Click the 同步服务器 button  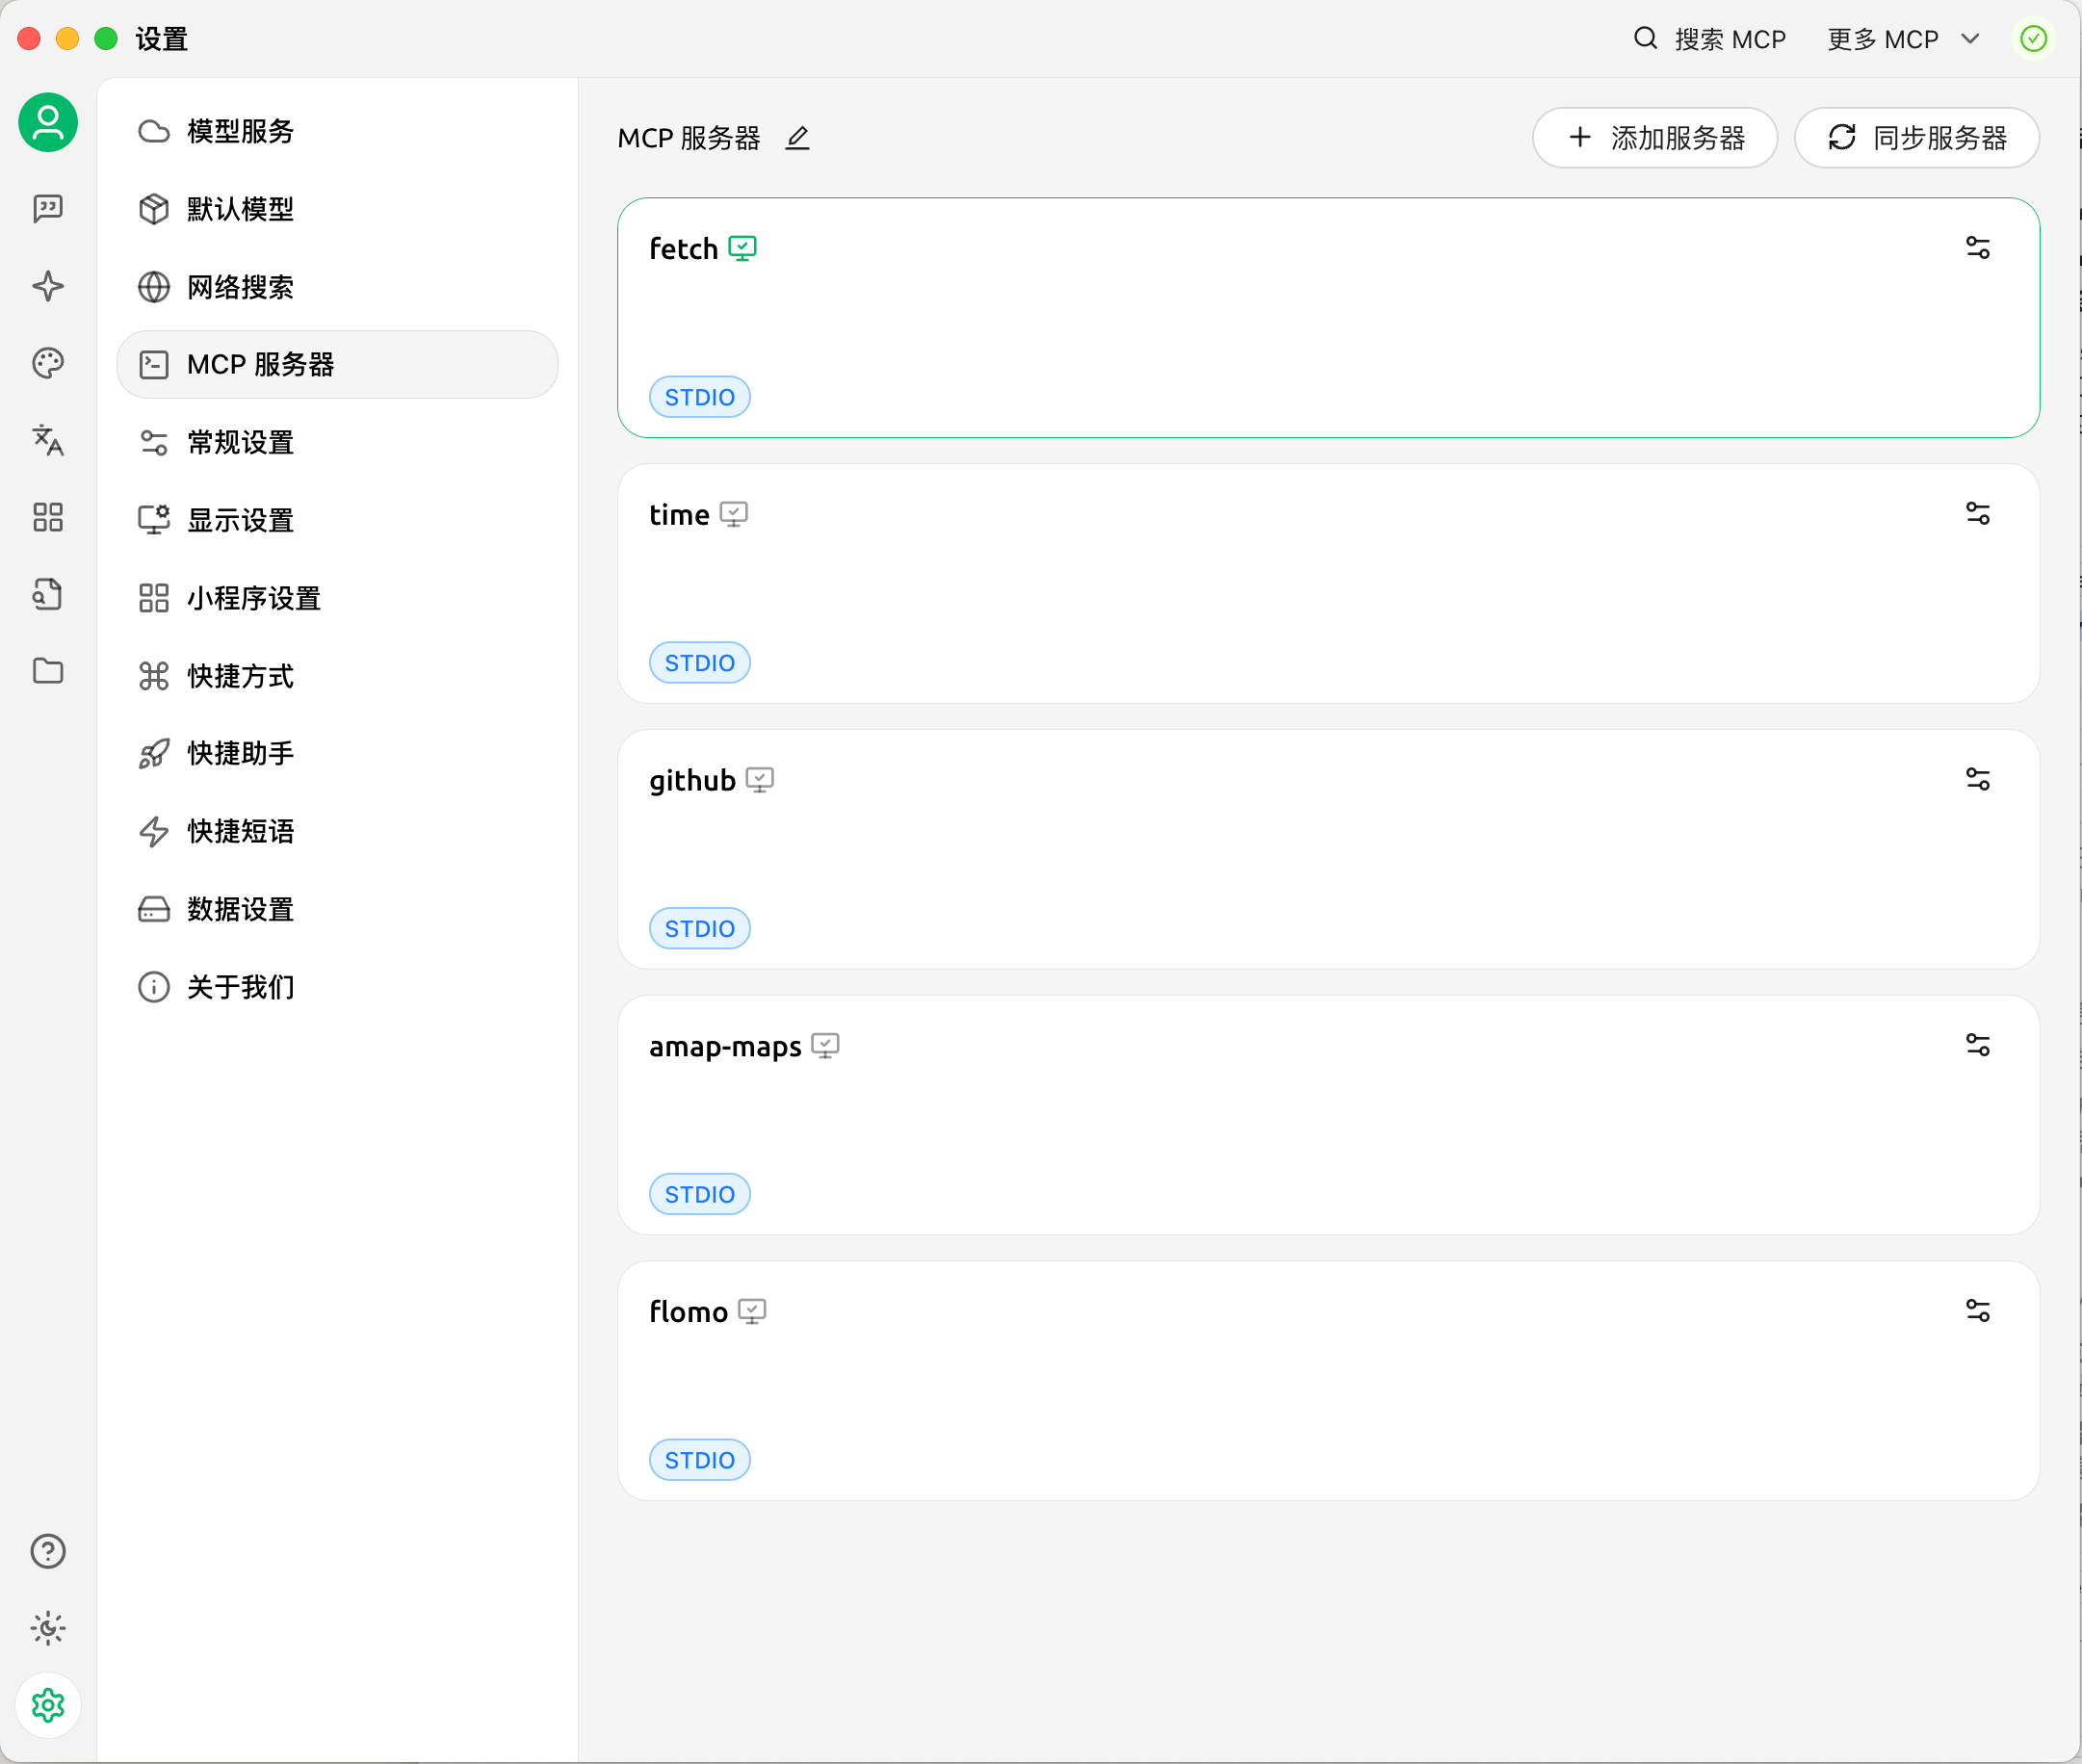click(x=1916, y=138)
